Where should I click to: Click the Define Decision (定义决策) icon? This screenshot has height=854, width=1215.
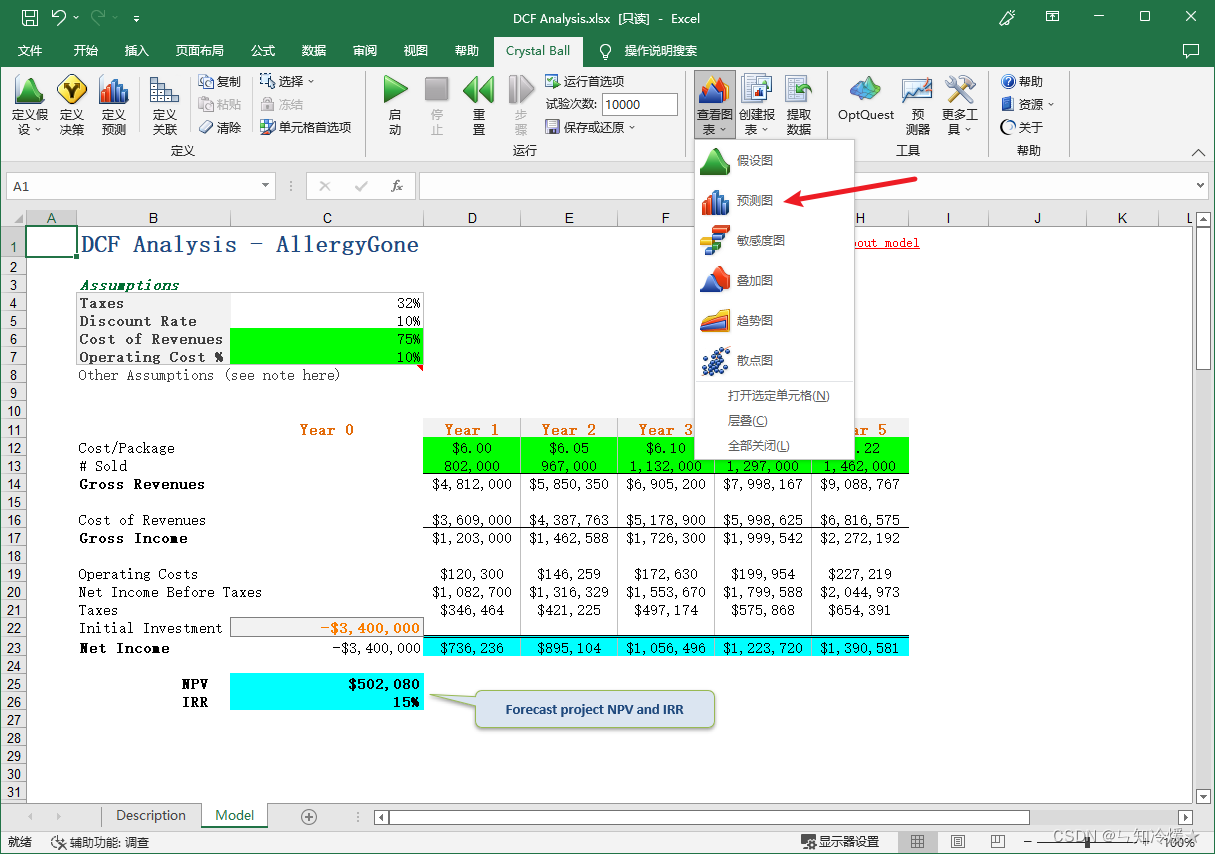71,105
